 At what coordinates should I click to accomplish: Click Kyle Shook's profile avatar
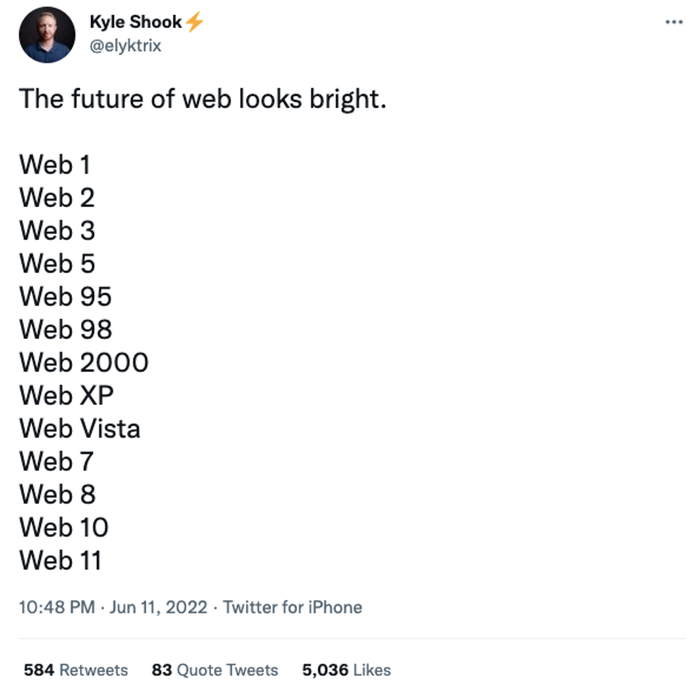(47, 35)
